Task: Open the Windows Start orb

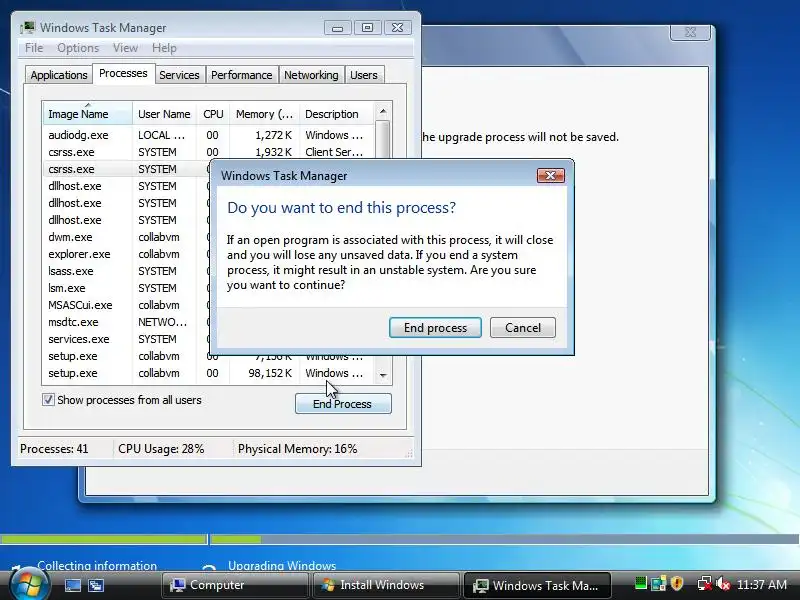Action: [29, 585]
